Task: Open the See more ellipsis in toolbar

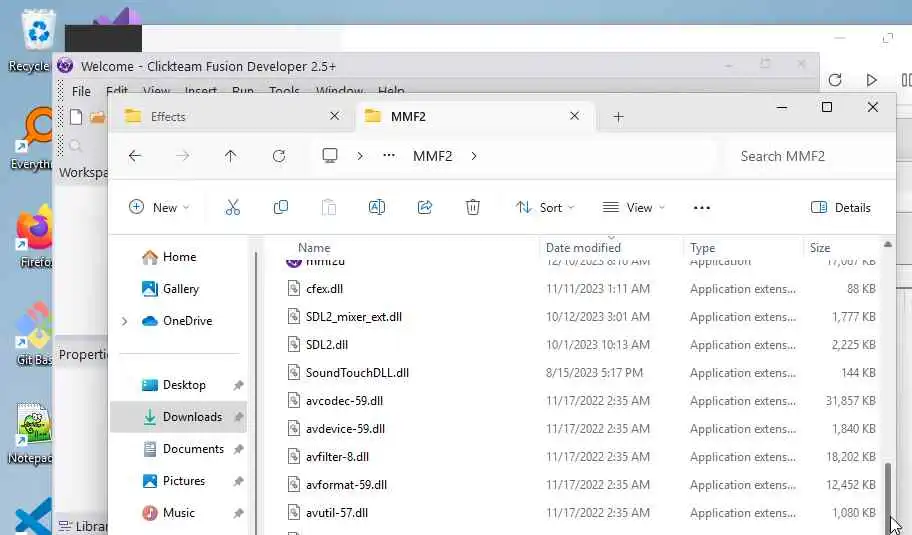Action: 701,208
